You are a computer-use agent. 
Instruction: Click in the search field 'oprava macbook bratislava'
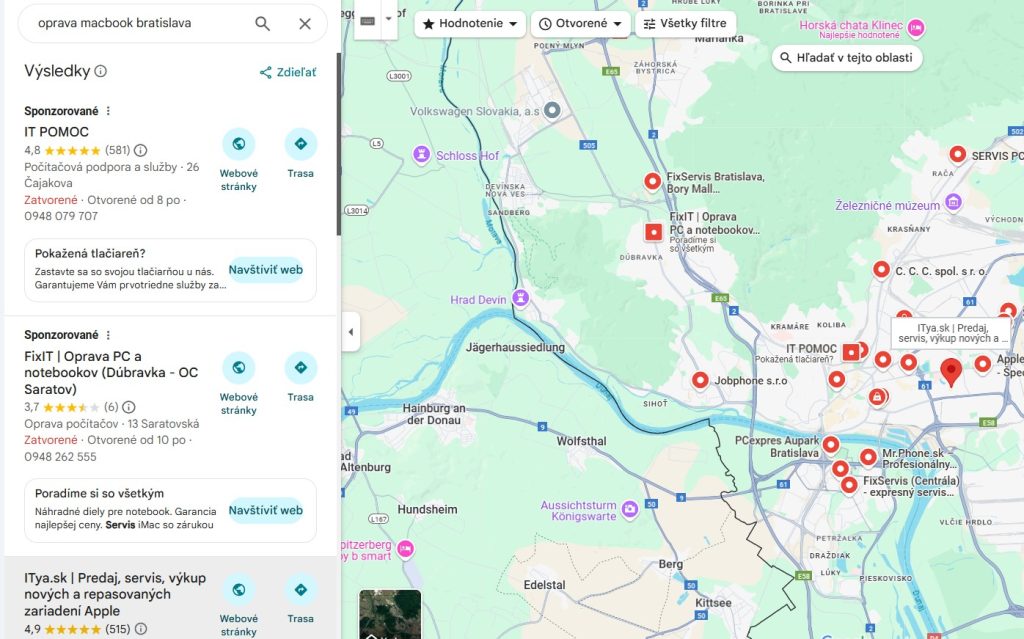click(x=137, y=24)
